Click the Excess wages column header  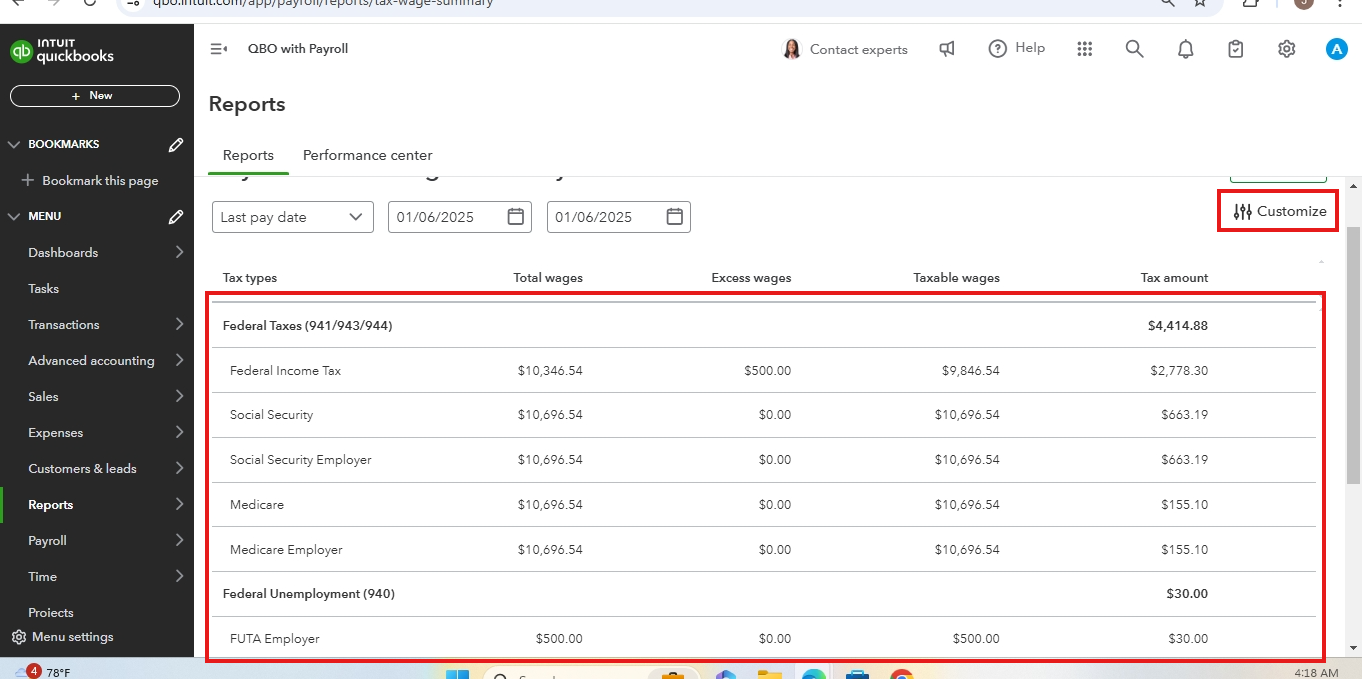click(x=751, y=278)
